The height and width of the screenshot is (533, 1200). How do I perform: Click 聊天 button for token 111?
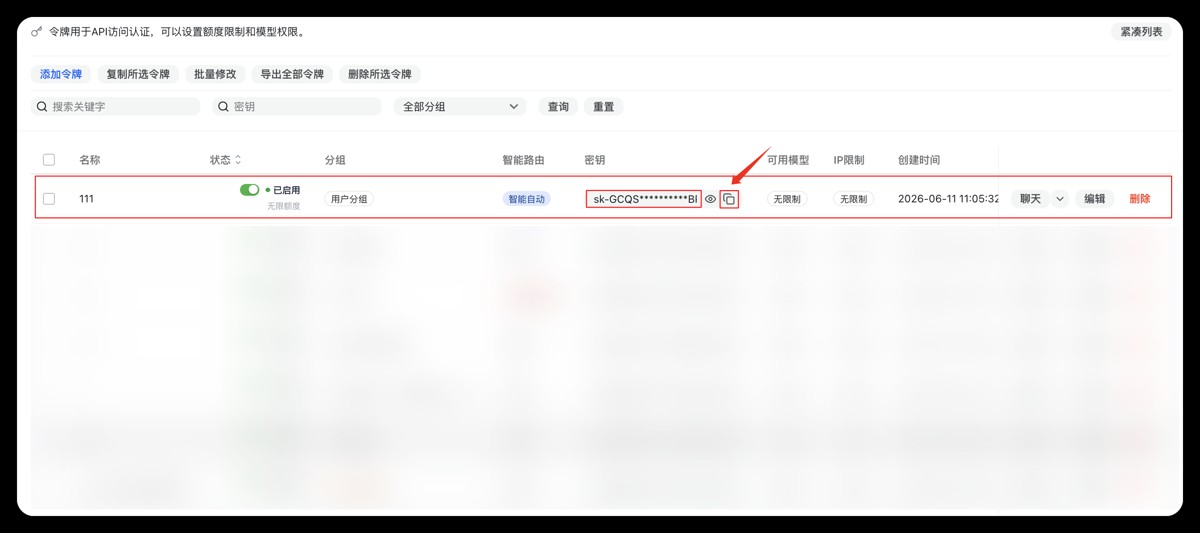pos(1030,199)
